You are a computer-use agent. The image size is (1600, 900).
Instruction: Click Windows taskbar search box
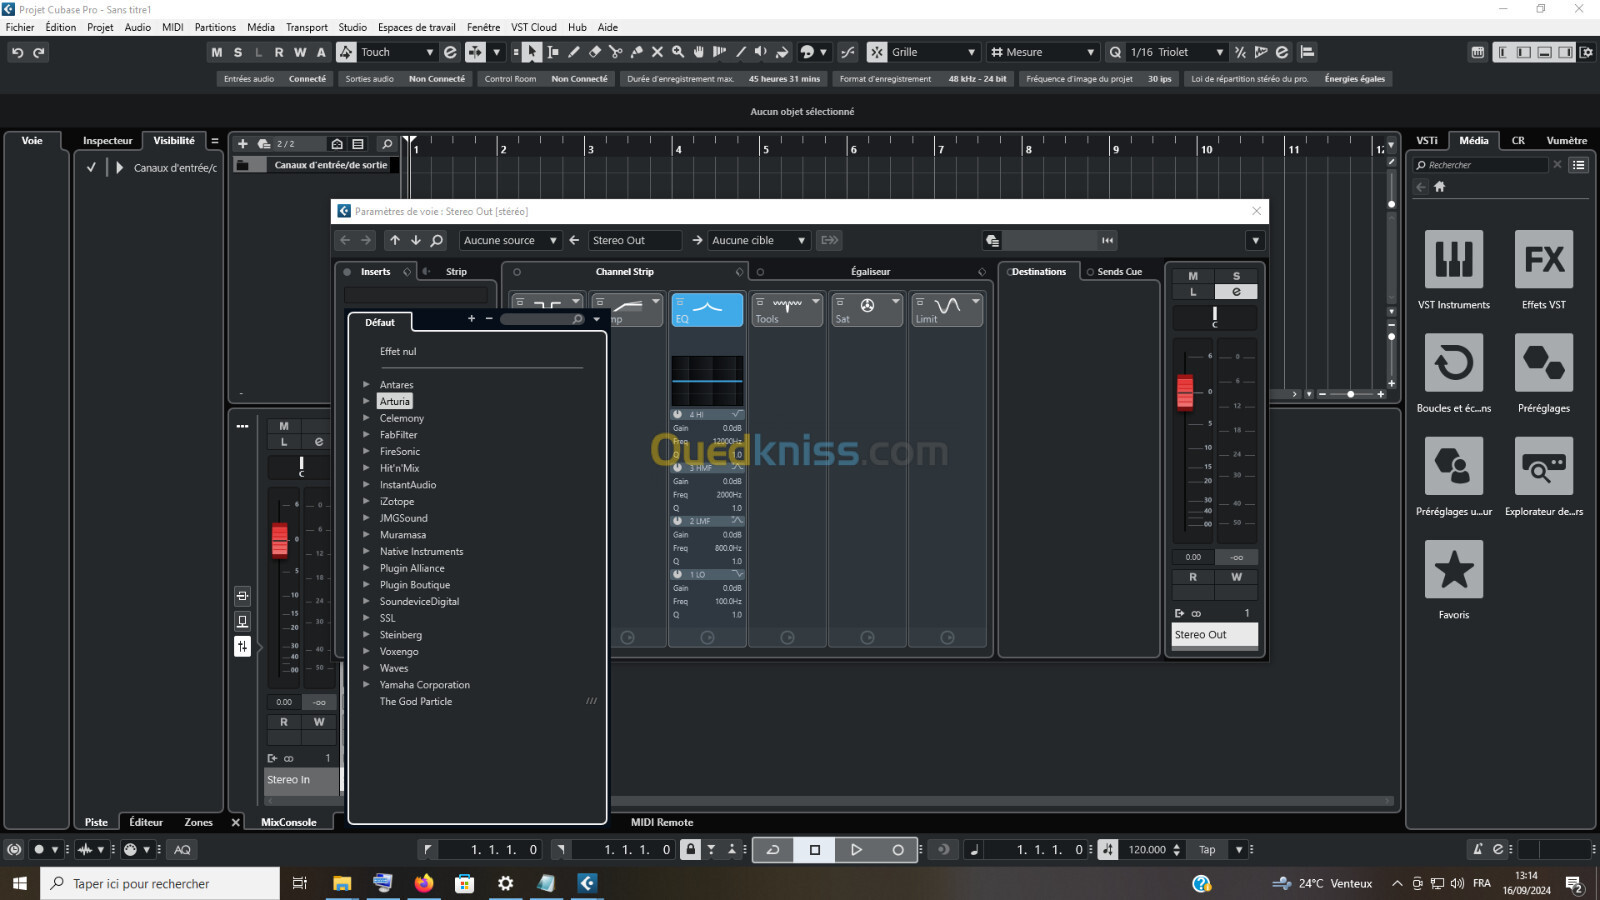pos(160,883)
